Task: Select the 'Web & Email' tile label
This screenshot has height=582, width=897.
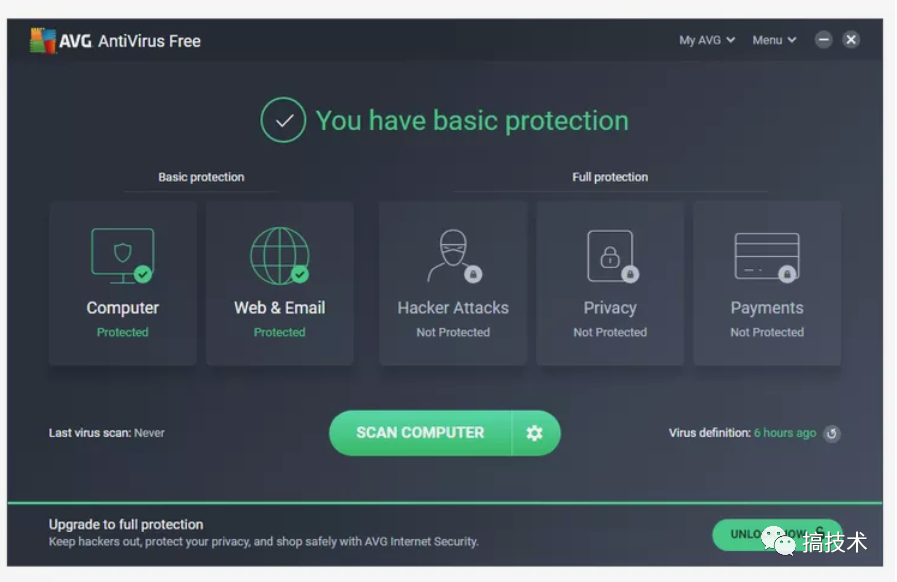Action: coord(280,308)
